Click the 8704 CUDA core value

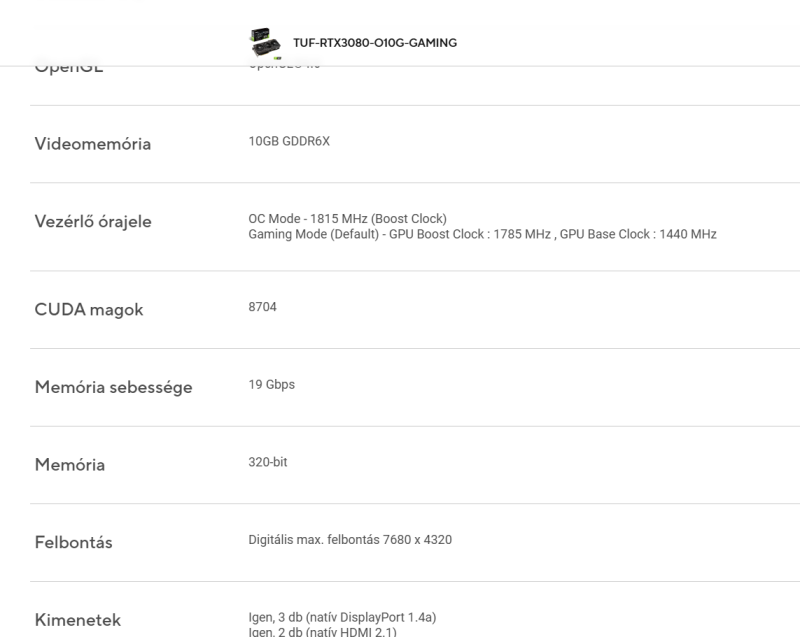[x=262, y=307]
